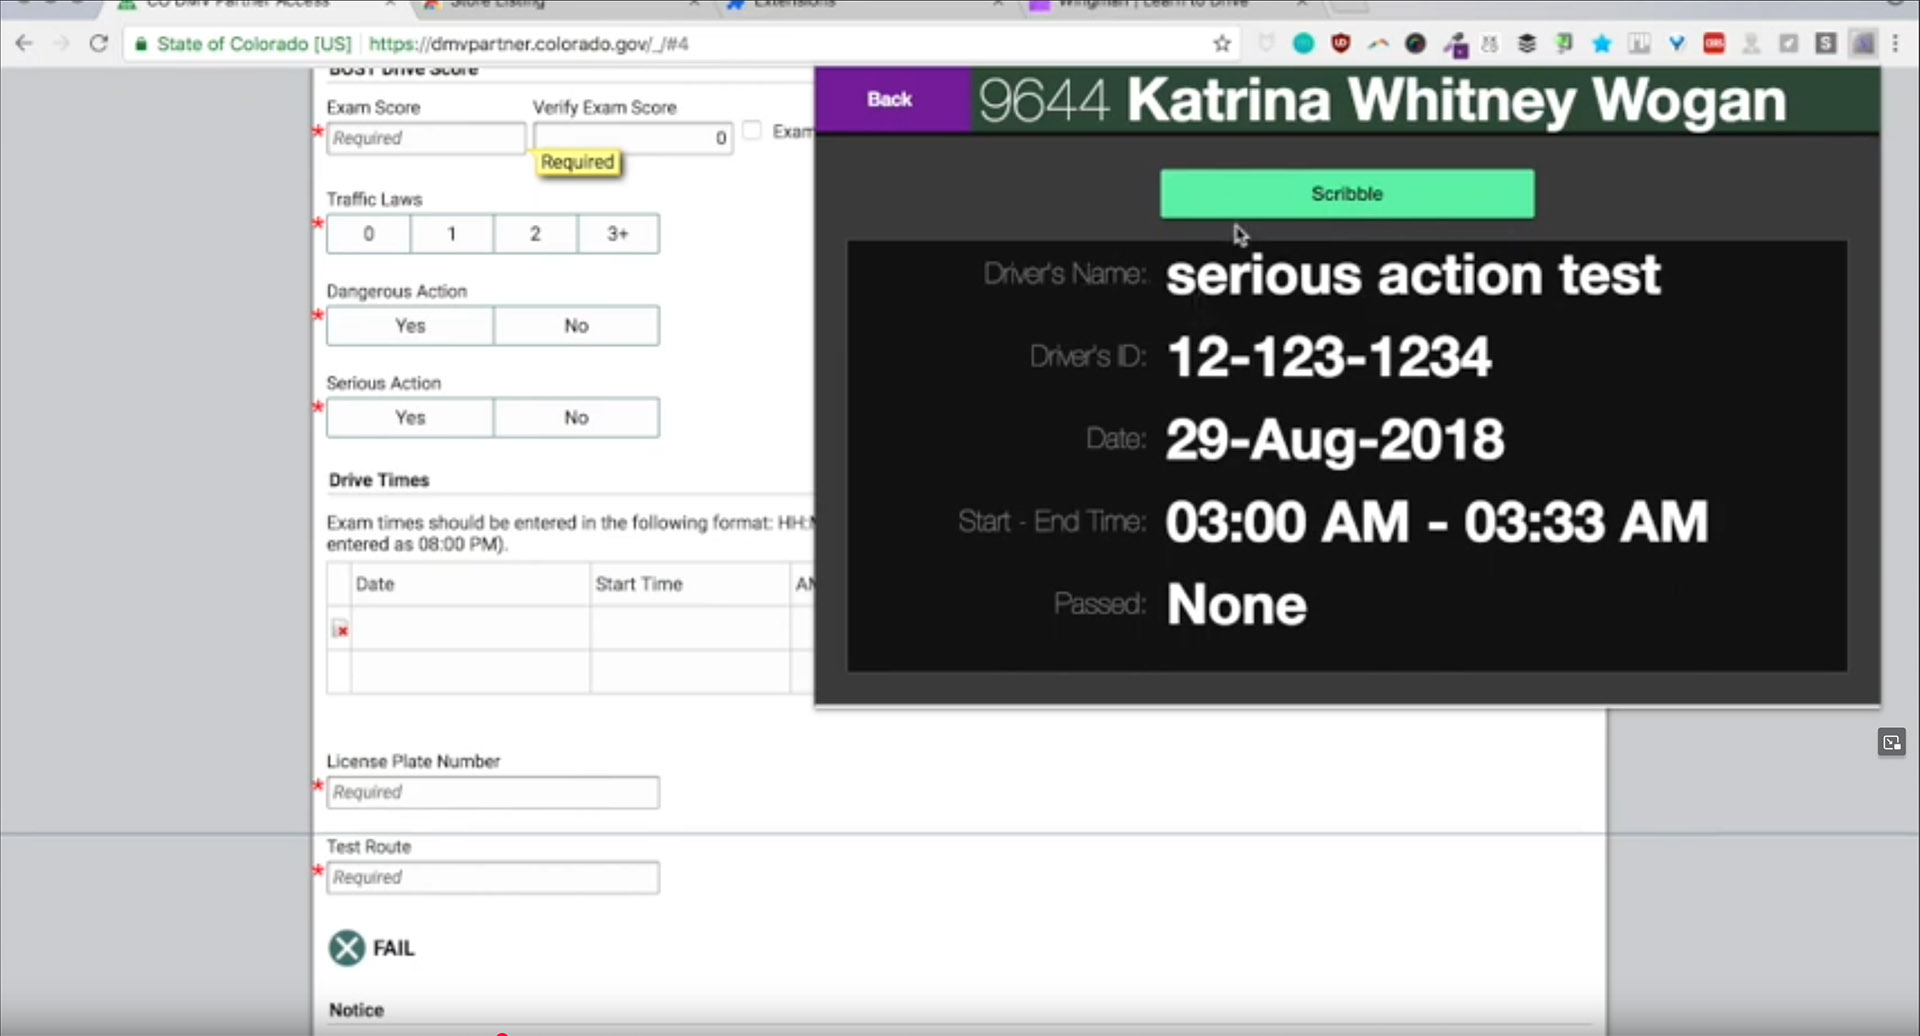Click the uBlock Origin shield extension icon
This screenshot has height=1036, width=1920.
point(1341,44)
